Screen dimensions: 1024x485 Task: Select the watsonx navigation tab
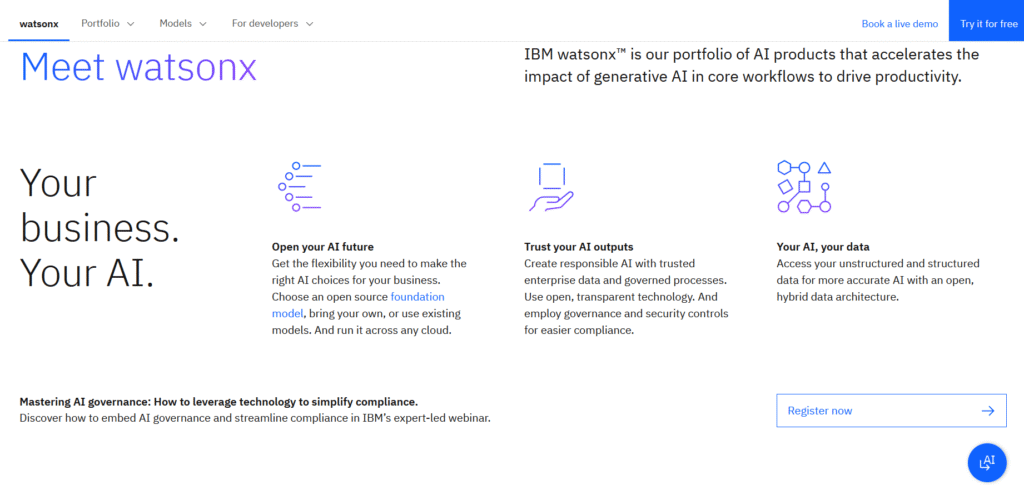click(x=39, y=23)
